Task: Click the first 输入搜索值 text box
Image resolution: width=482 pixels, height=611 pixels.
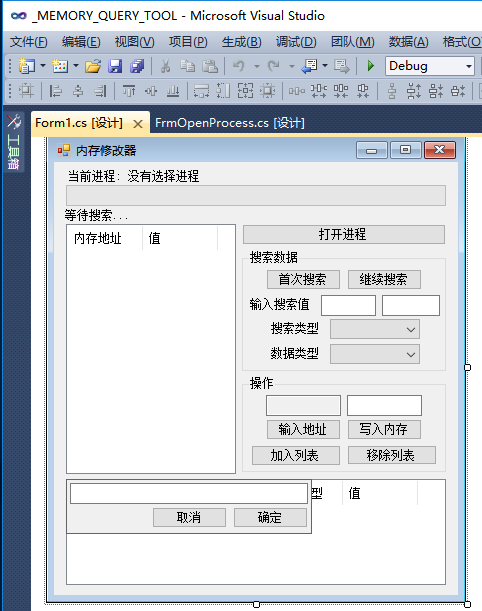Action: click(348, 305)
